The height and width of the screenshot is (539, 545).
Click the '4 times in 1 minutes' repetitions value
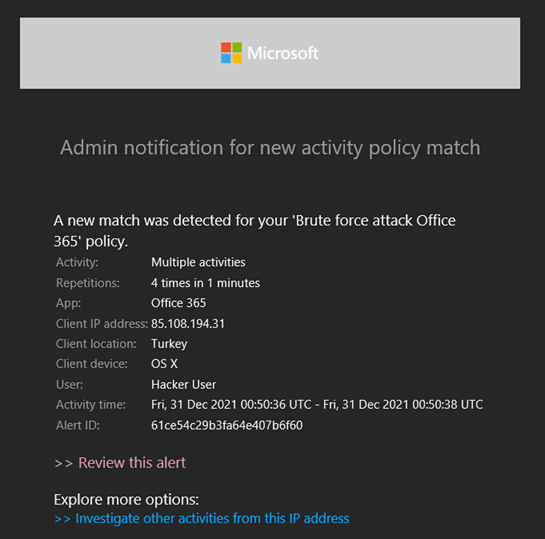pos(205,283)
